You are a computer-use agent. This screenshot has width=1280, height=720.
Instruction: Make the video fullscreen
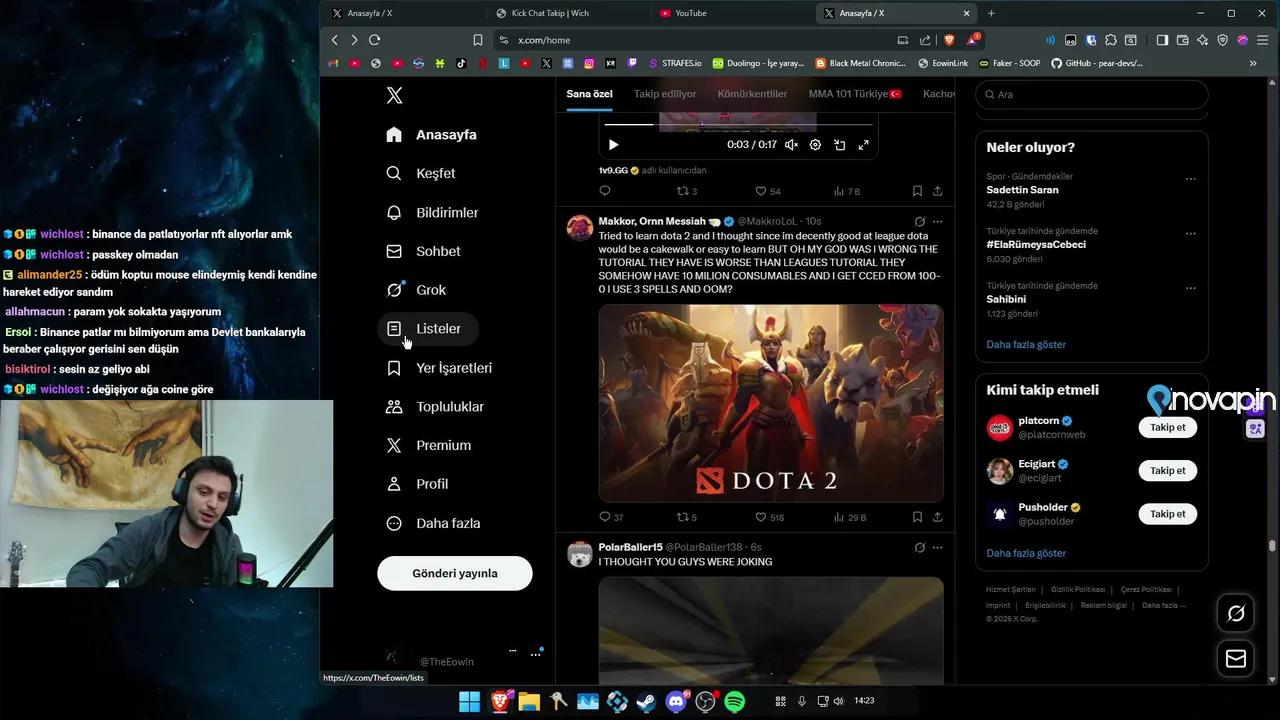pos(863,145)
